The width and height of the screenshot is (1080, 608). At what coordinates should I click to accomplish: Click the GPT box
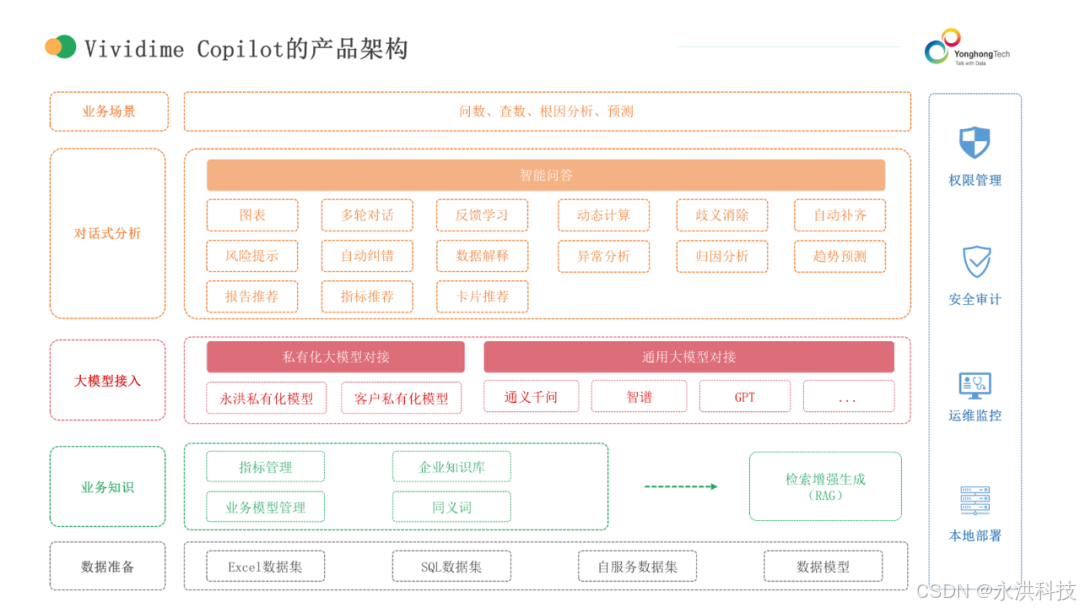(x=745, y=397)
